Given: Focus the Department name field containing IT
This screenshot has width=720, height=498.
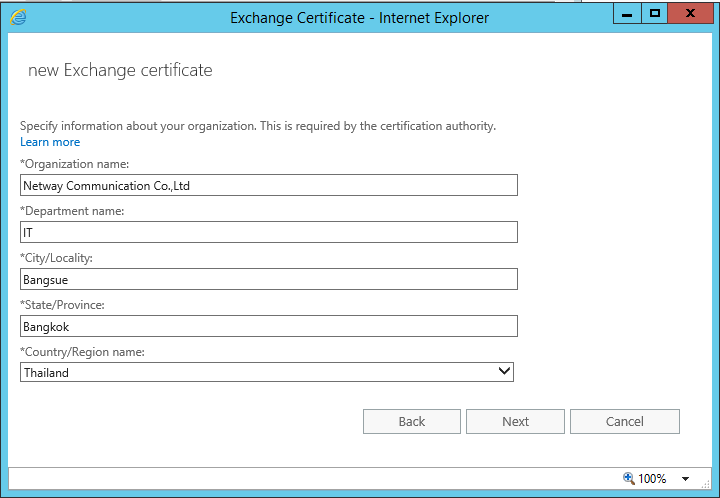Looking at the screenshot, I should pyautogui.click(x=269, y=232).
